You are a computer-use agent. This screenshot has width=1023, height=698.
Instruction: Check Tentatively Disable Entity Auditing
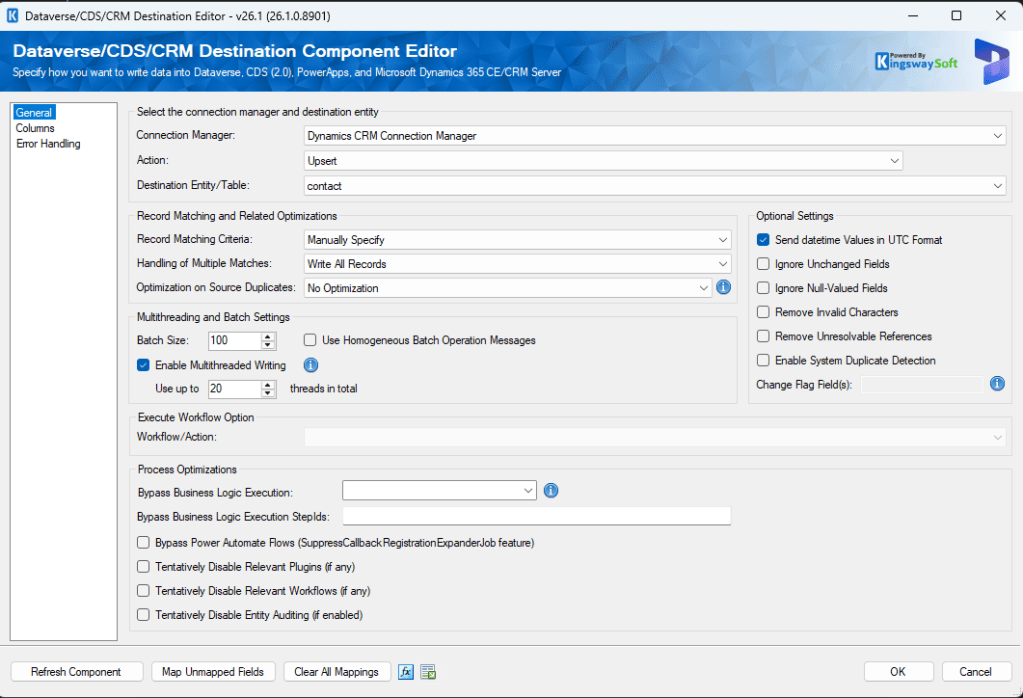[x=143, y=615]
